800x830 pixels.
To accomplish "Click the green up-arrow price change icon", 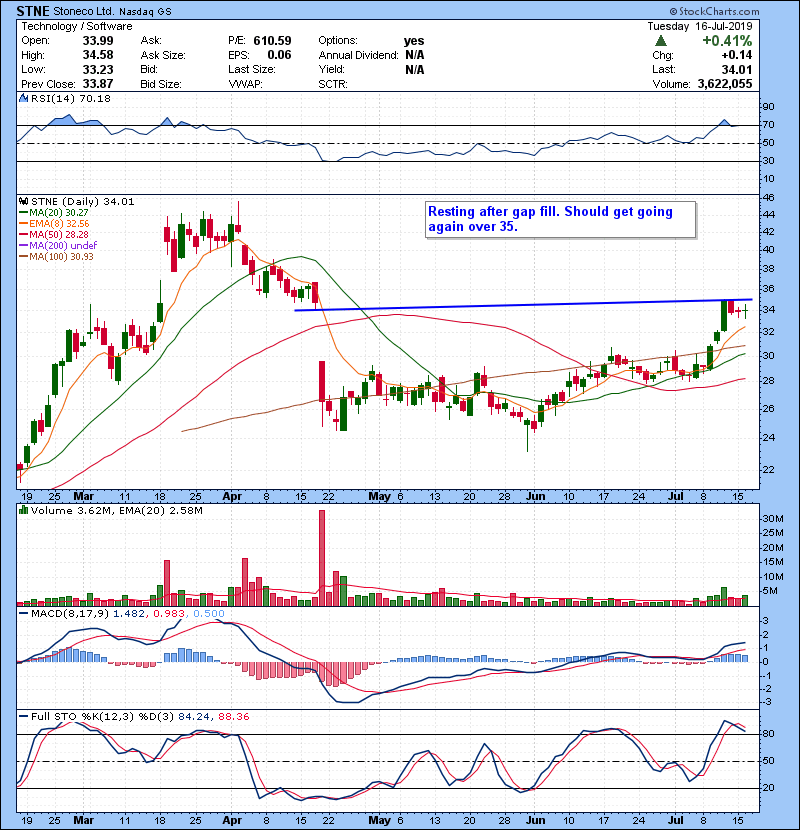I will click(660, 40).
